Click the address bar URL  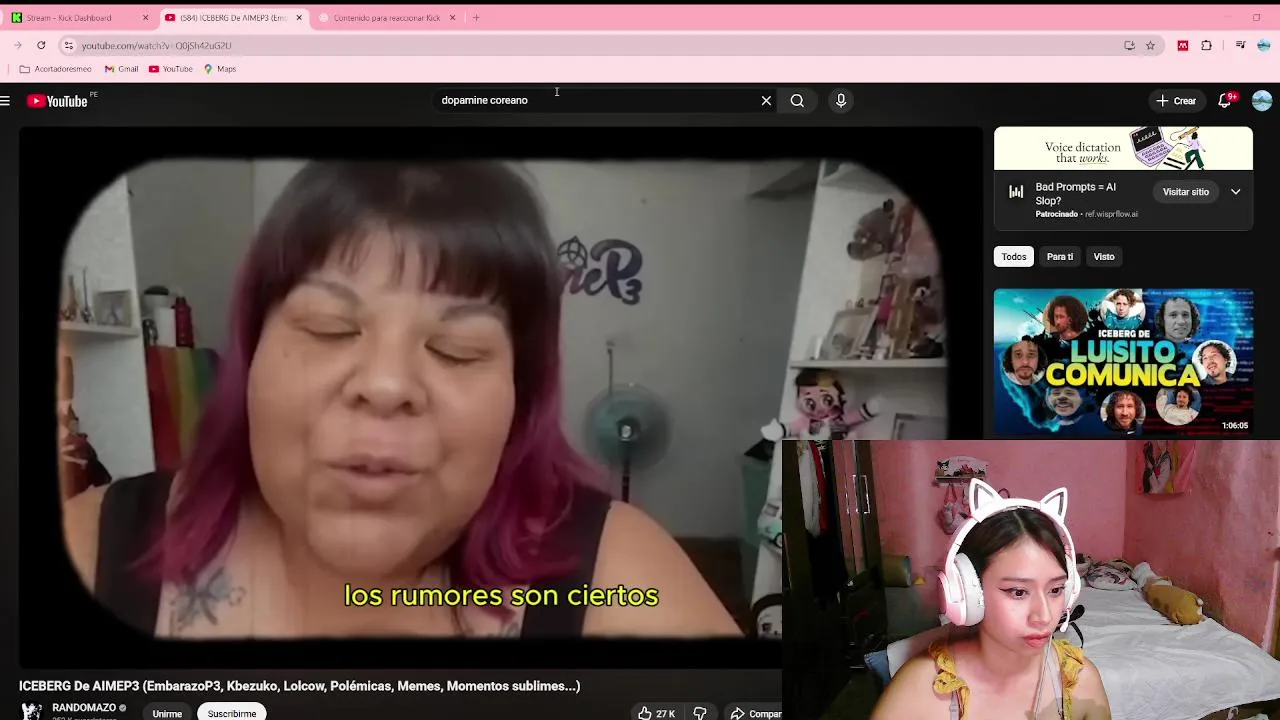tap(156, 45)
